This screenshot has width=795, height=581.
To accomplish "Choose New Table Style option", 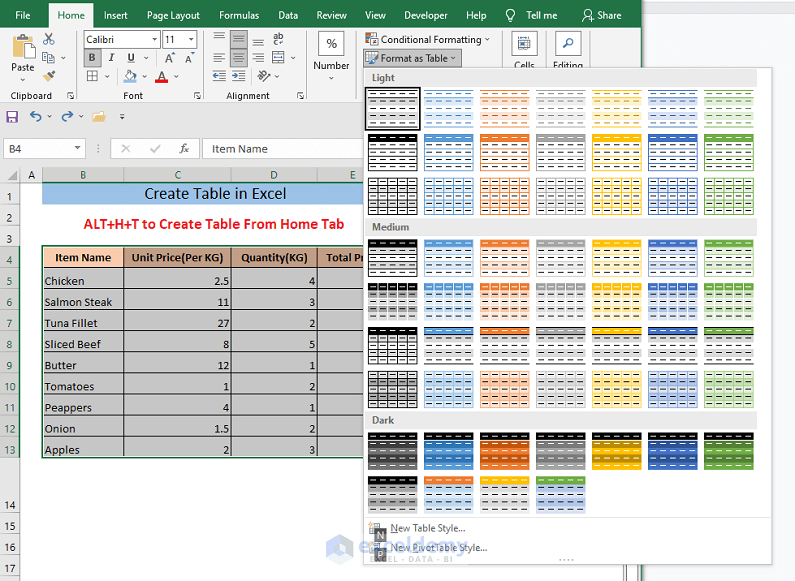I will pos(427,528).
